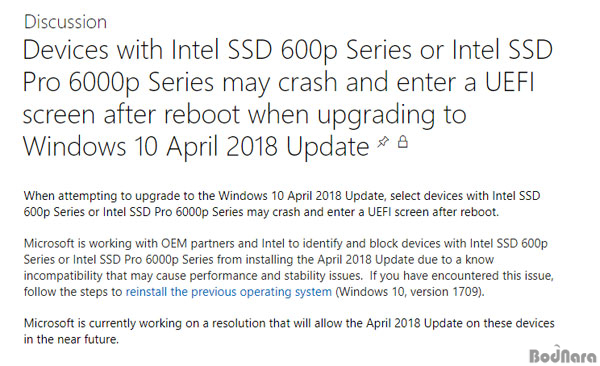Click the Discussion label above the title
Image resolution: width=600 pixels, height=366 pixels.
click(x=65, y=22)
